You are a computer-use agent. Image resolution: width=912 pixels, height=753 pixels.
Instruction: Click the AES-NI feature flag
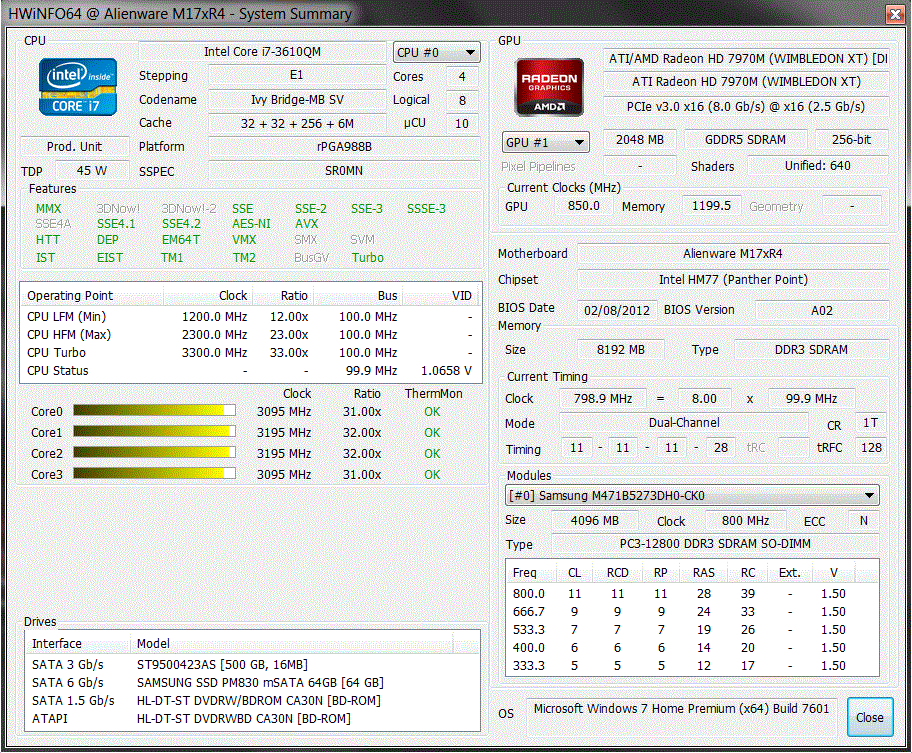(x=251, y=224)
